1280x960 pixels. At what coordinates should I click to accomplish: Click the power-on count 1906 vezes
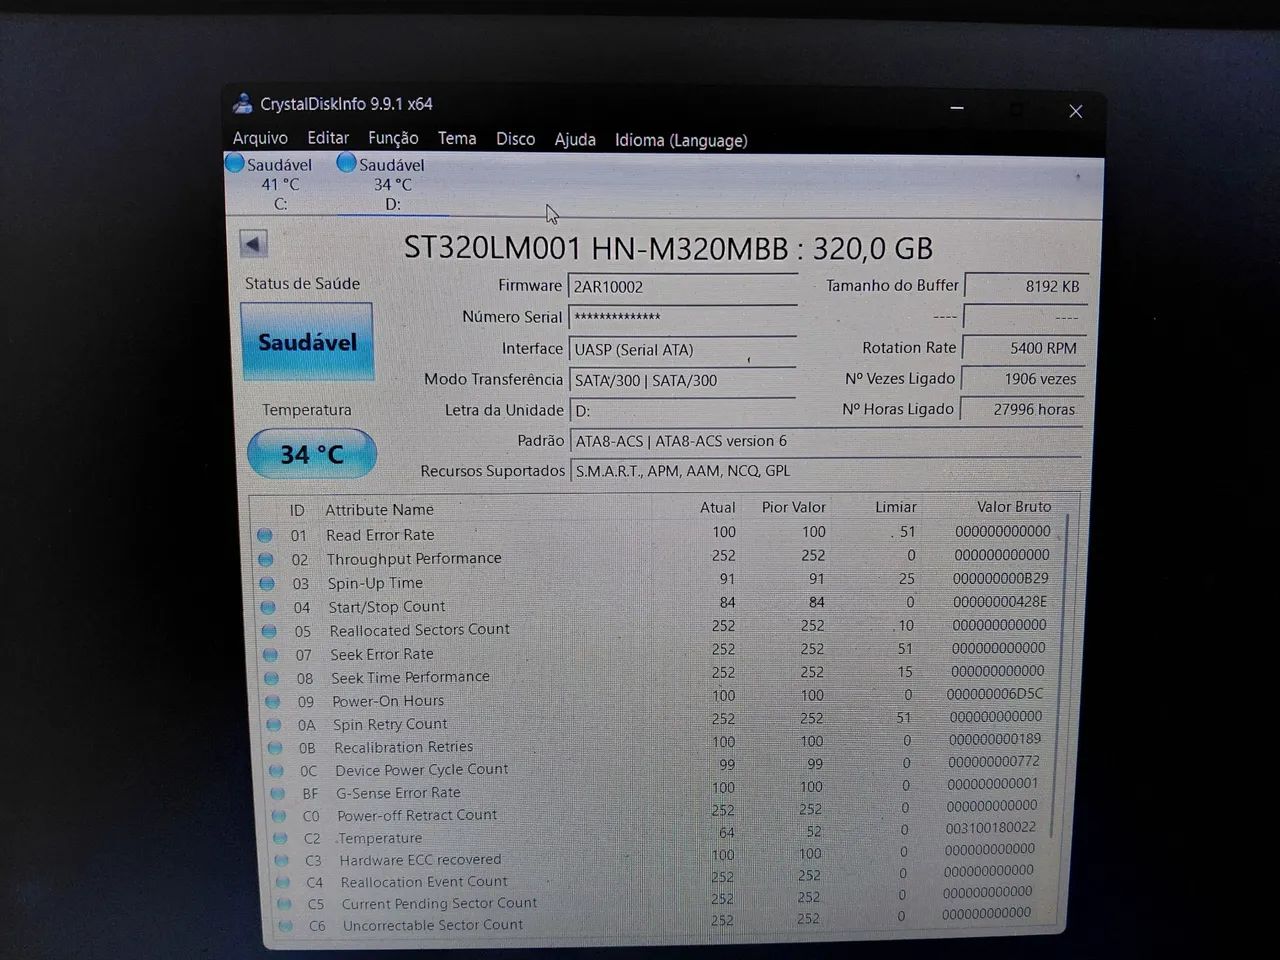[x=1023, y=379]
